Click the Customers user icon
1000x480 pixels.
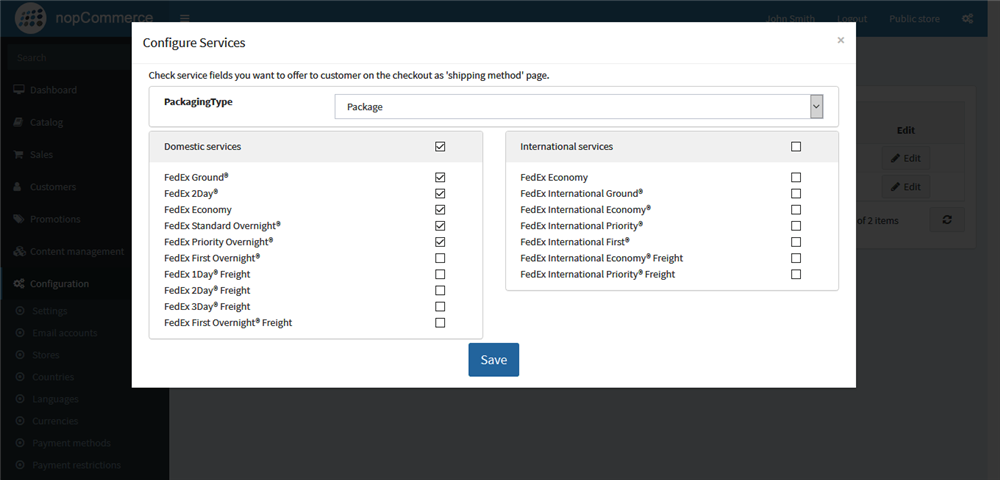pos(18,187)
